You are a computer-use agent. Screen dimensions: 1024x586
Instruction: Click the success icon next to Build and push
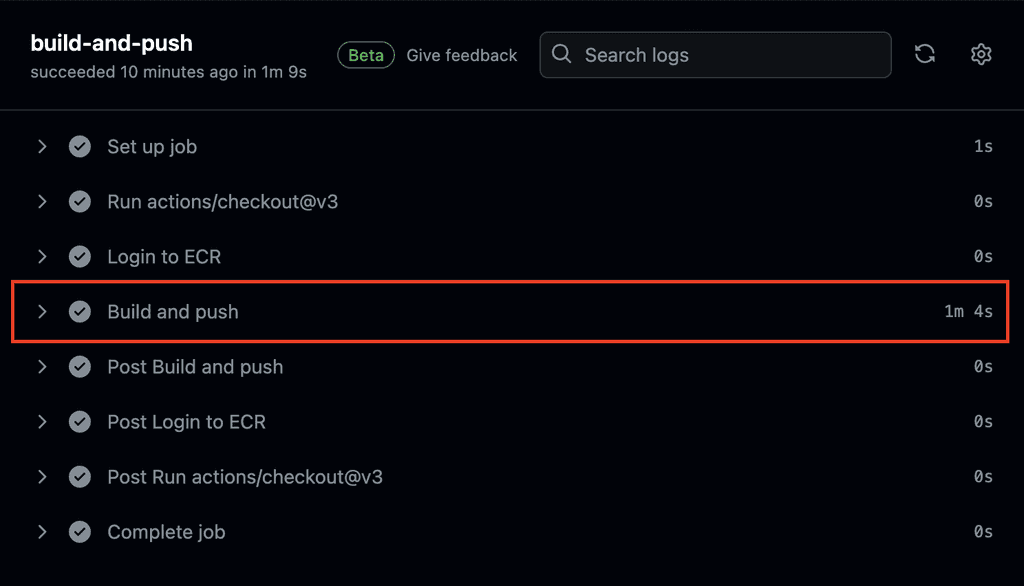point(80,311)
